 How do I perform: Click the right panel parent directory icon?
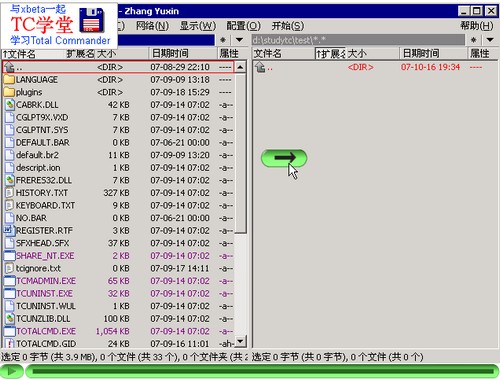[x=260, y=67]
